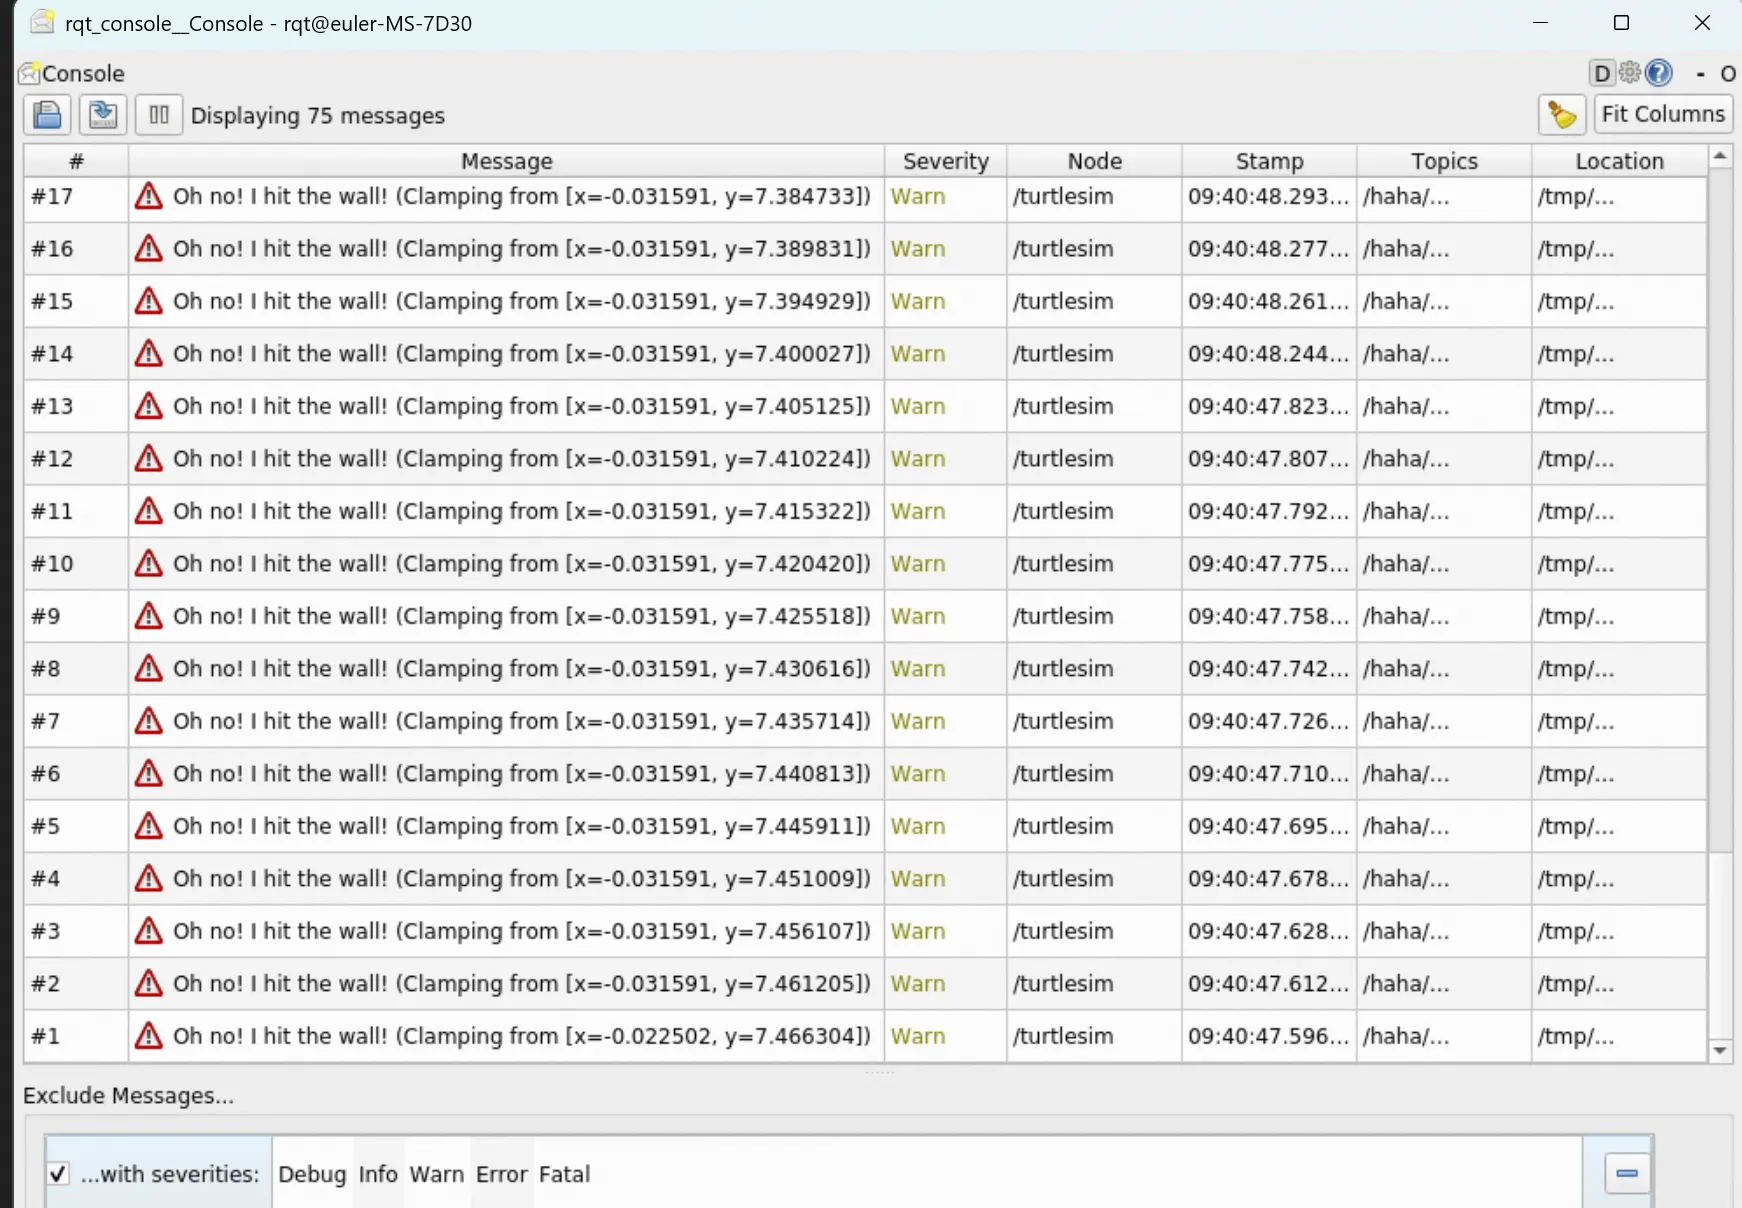Select Warn severity in exclude filter
This screenshot has width=1742, height=1208.
(437, 1174)
